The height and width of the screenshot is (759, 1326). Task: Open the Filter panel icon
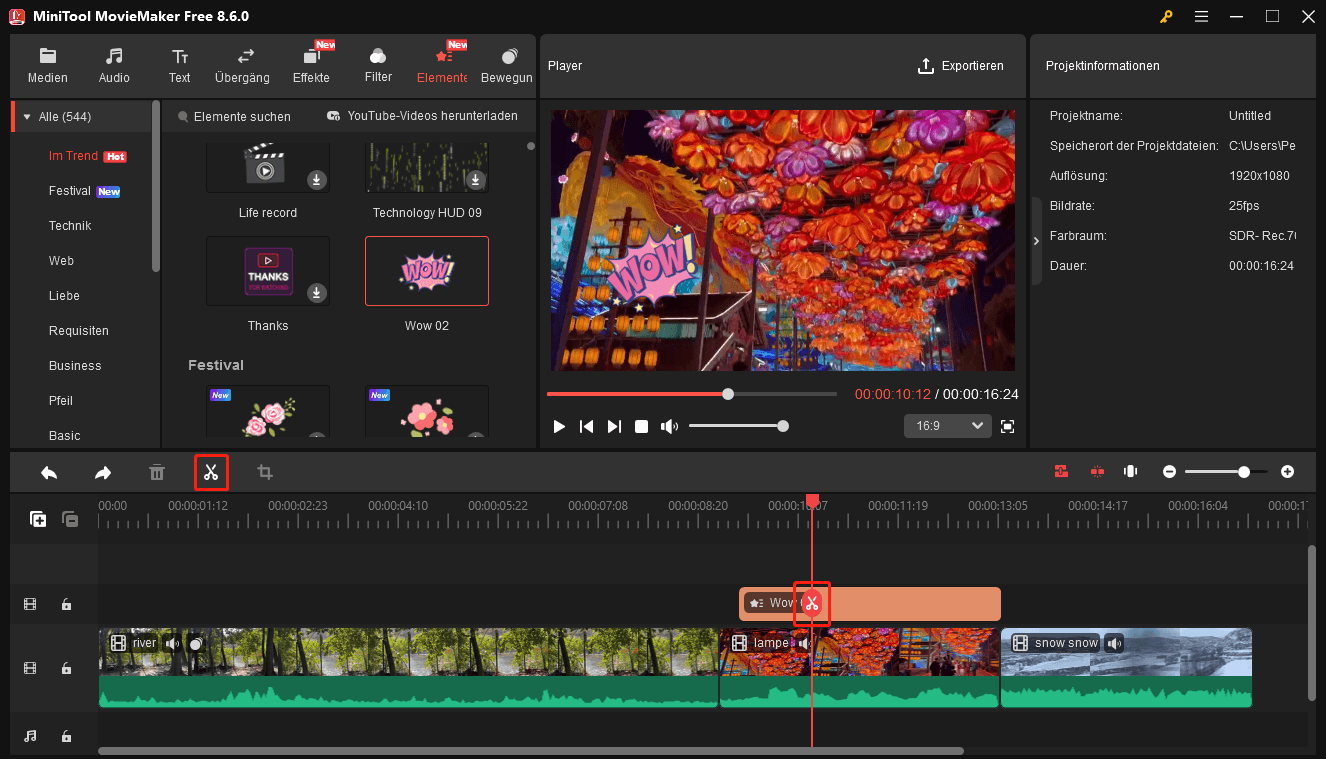377,63
